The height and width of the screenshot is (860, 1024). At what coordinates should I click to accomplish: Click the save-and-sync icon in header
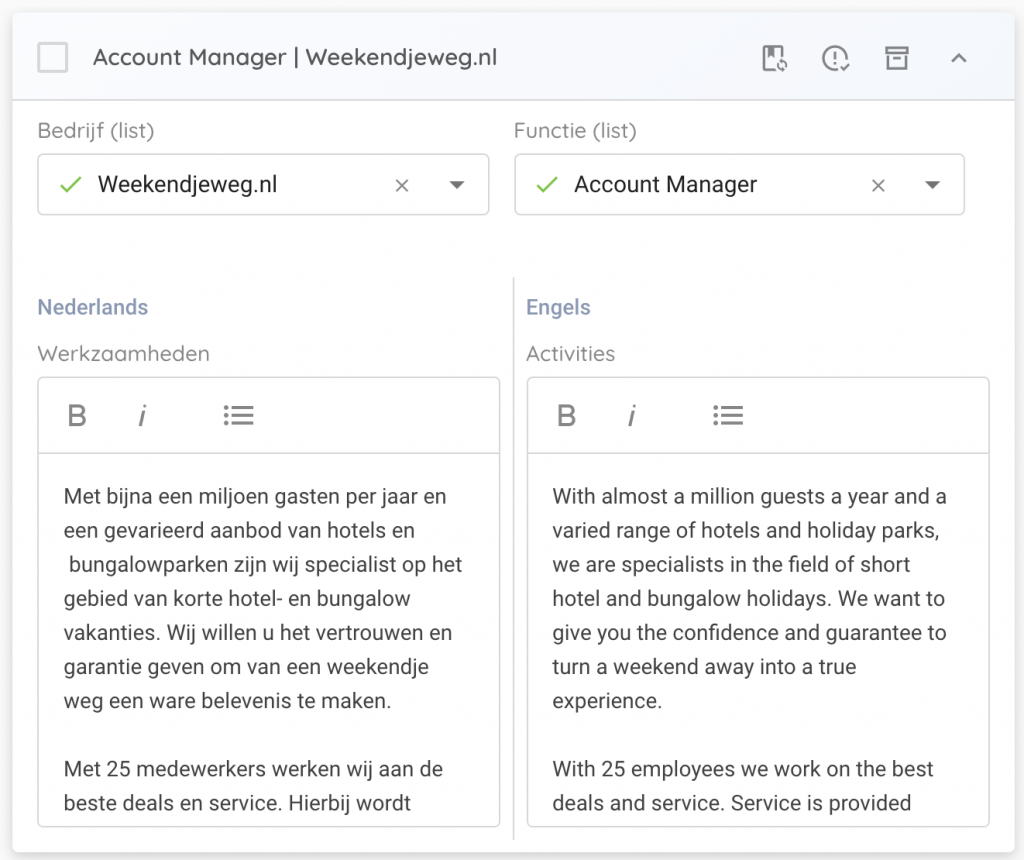point(774,58)
